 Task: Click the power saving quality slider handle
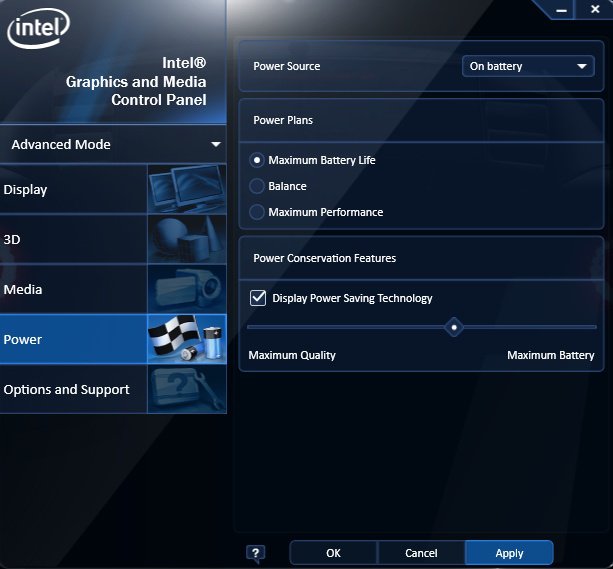click(454, 327)
